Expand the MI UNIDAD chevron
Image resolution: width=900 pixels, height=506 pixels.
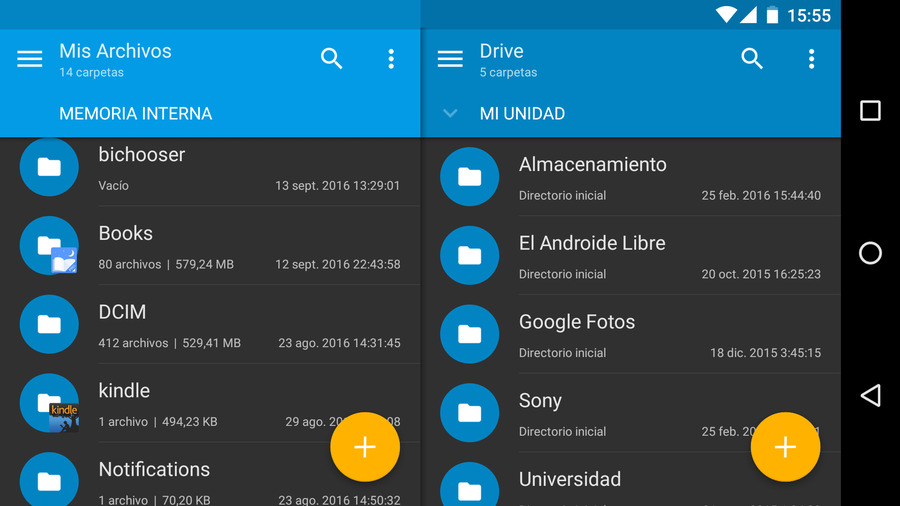[x=450, y=114]
